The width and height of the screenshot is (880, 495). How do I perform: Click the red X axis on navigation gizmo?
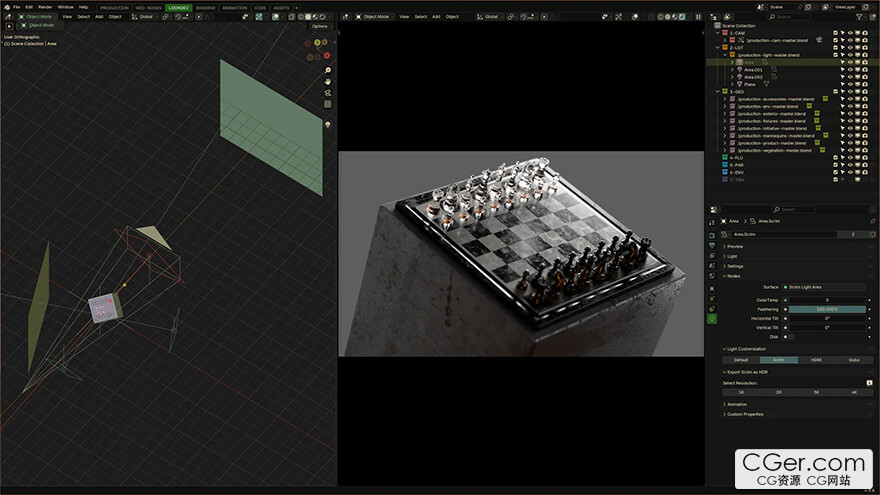(327, 56)
